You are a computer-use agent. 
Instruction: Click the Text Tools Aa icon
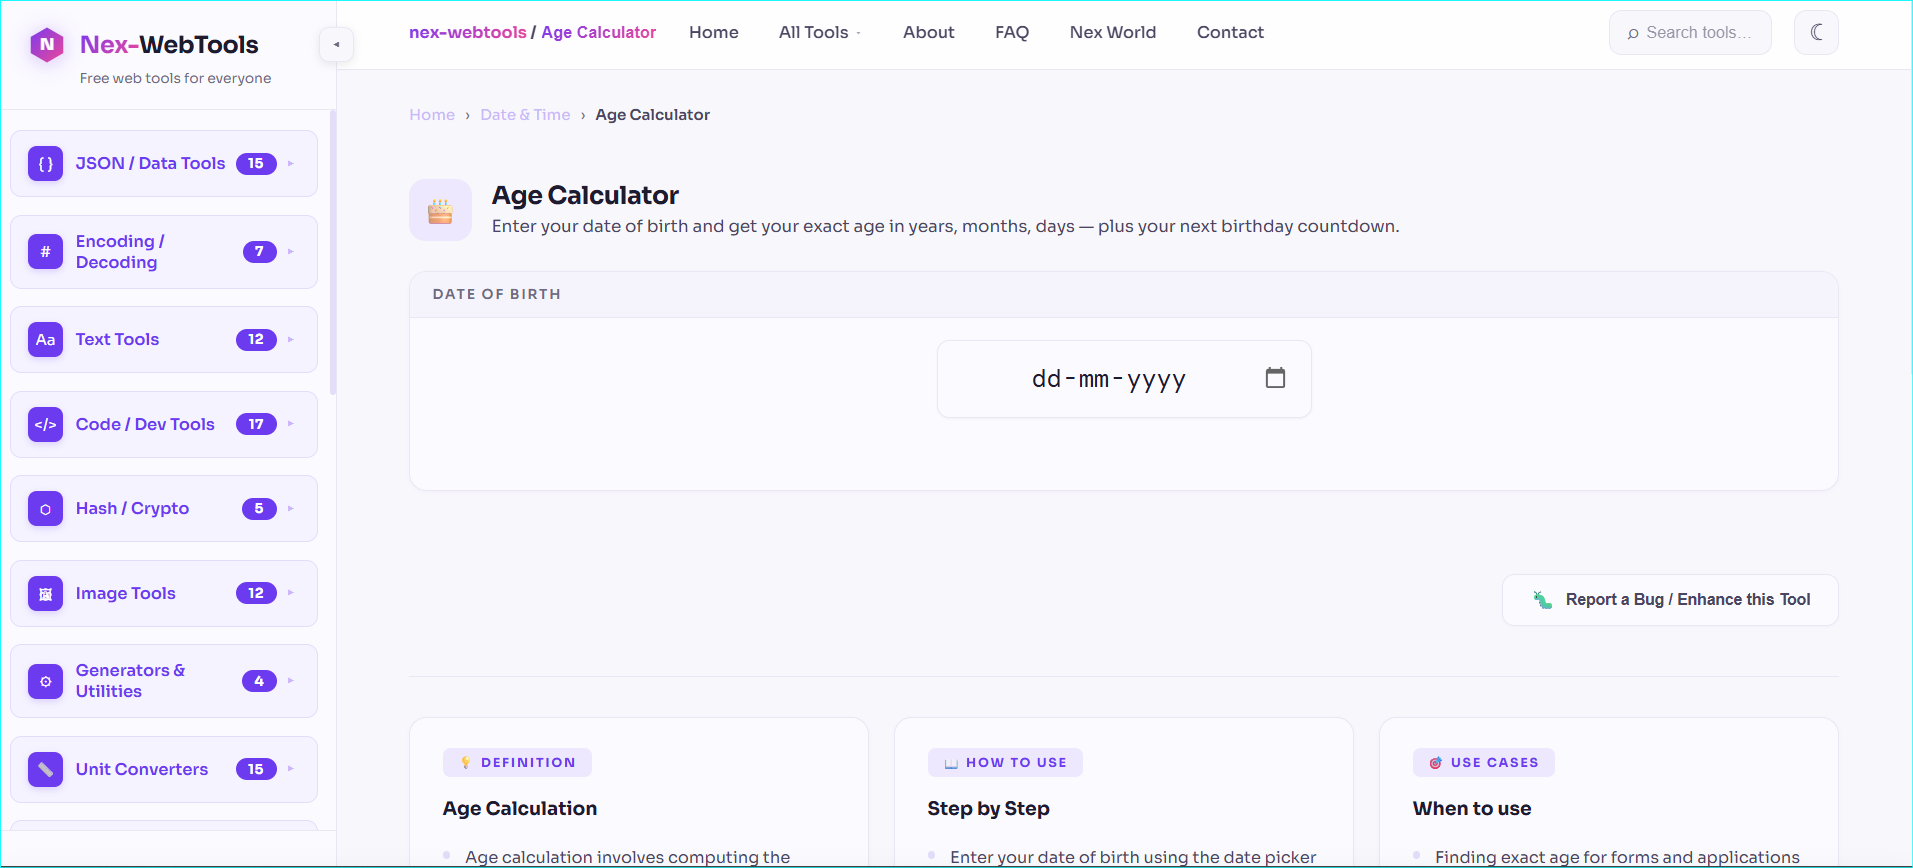pyautogui.click(x=45, y=340)
